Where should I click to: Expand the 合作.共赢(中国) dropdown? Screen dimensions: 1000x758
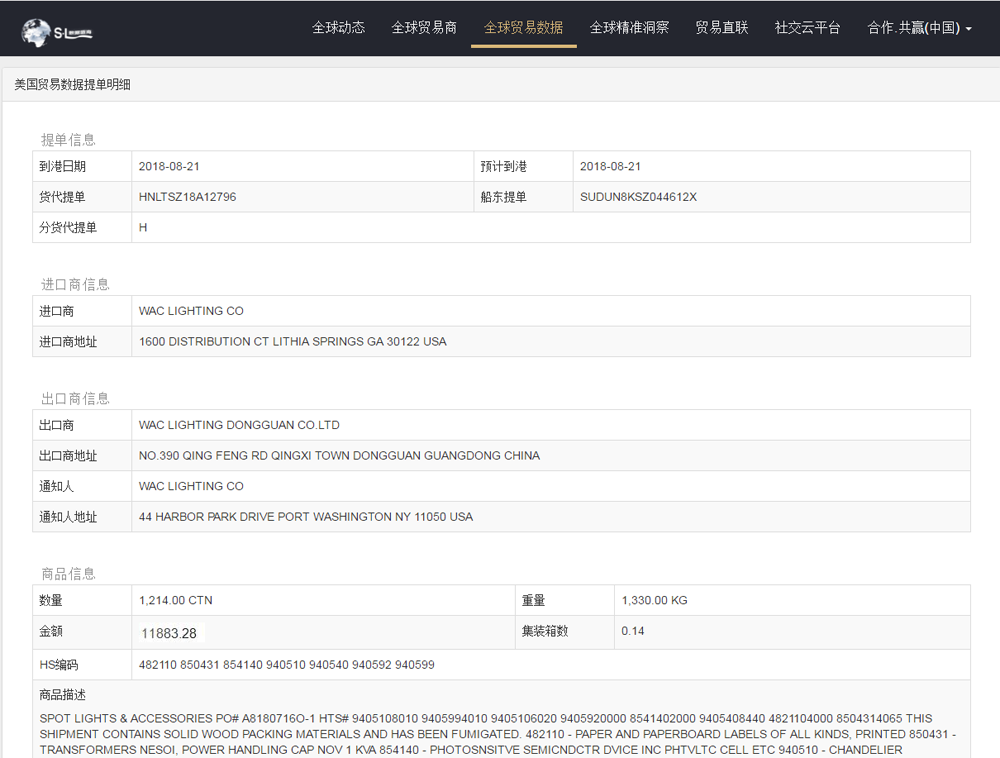[x=919, y=27]
